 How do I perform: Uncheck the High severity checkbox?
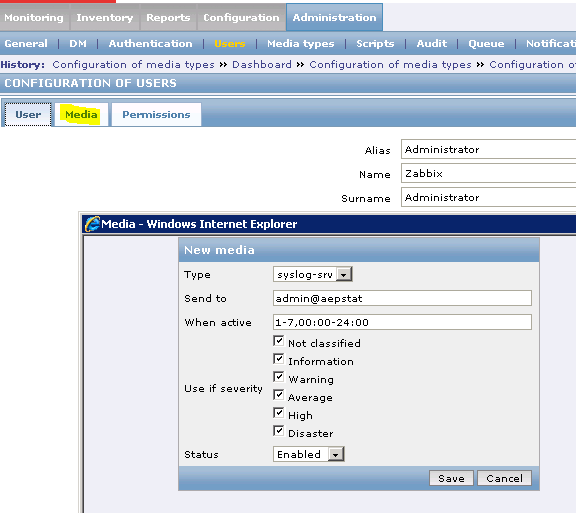click(278, 413)
